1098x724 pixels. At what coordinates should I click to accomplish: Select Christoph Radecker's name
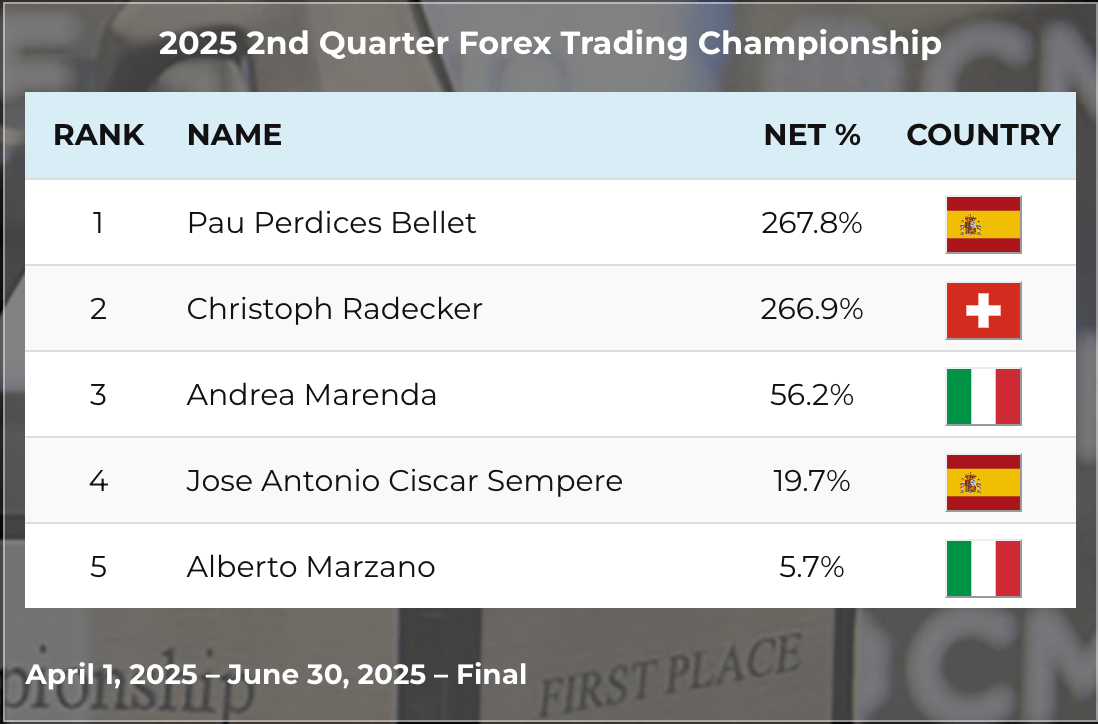coord(334,309)
